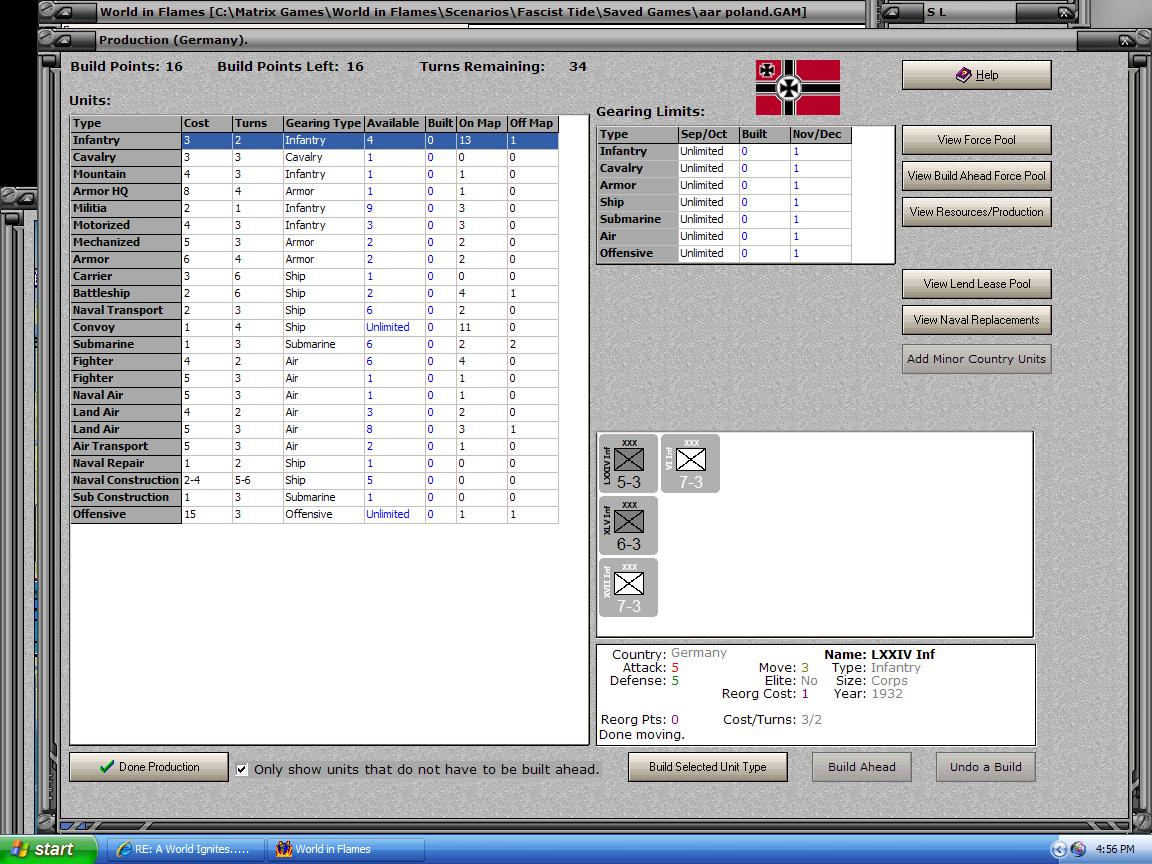Select the Naval Transport row
The height and width of the screenshot is (864, 1152).
pos(314,310)
